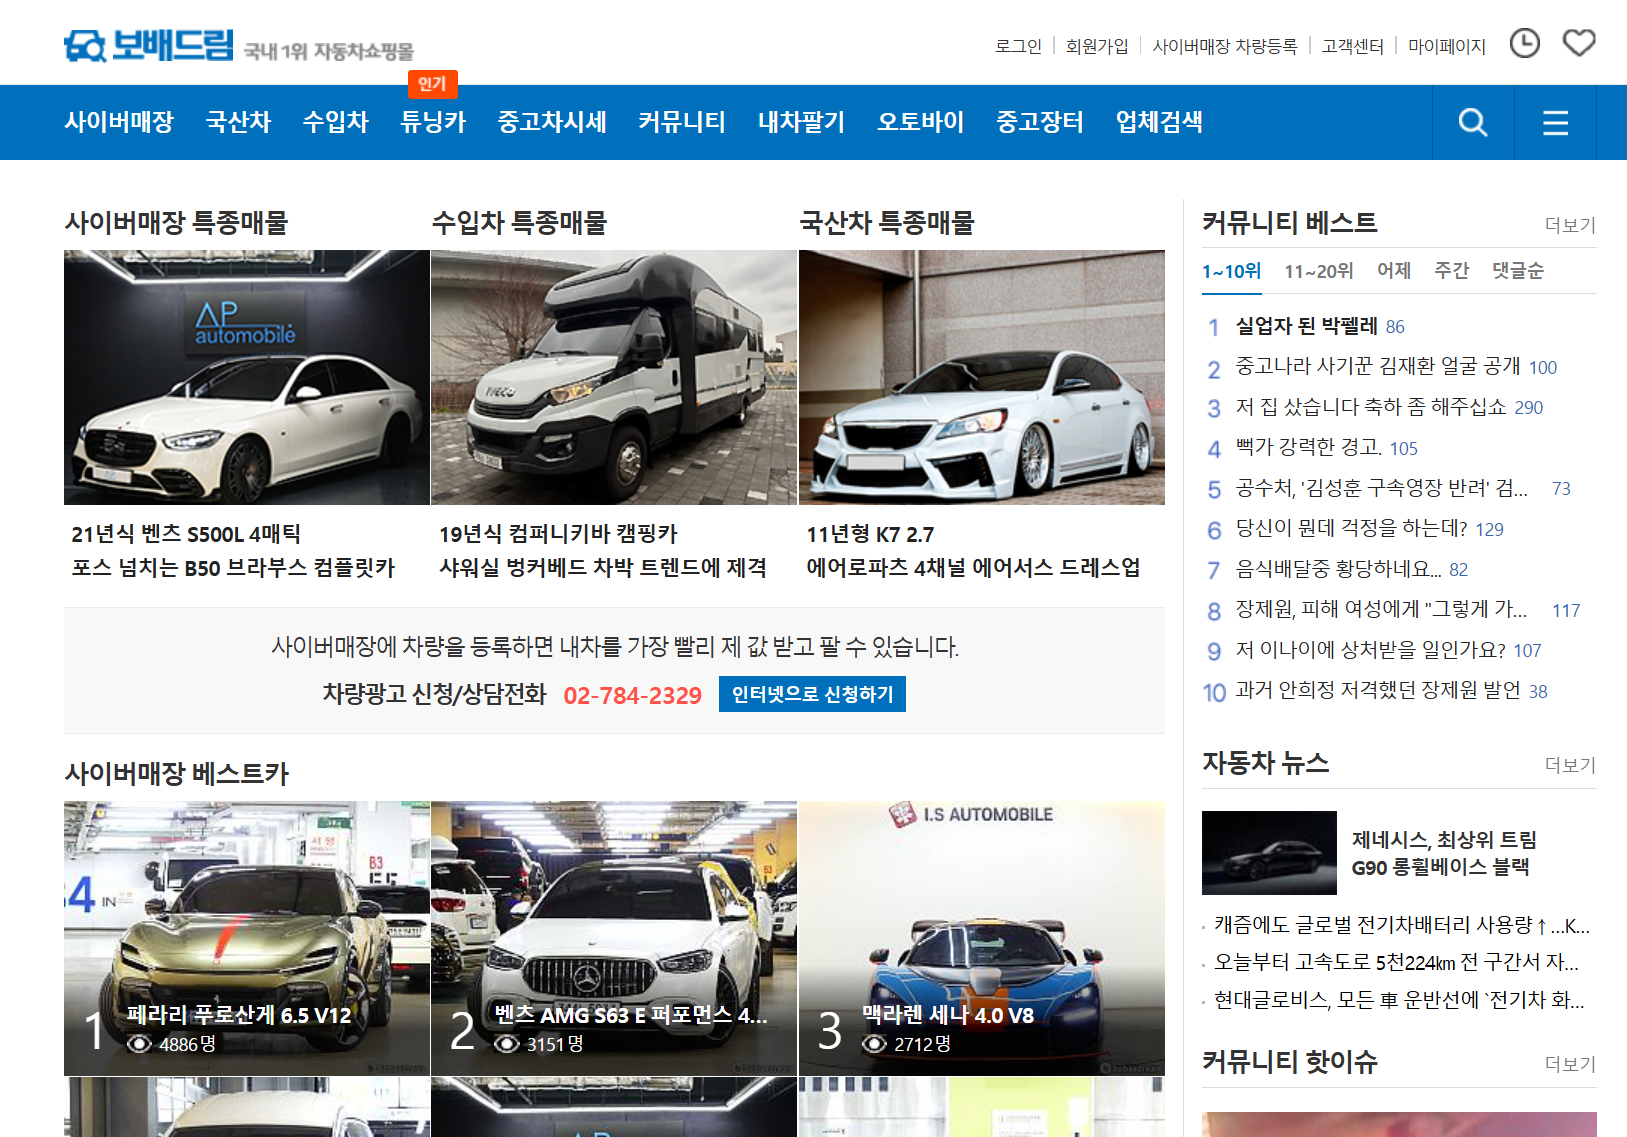Select the 어제 tab
This screenshot has width=1627, height=1137.
click(x=1394, y=271)
